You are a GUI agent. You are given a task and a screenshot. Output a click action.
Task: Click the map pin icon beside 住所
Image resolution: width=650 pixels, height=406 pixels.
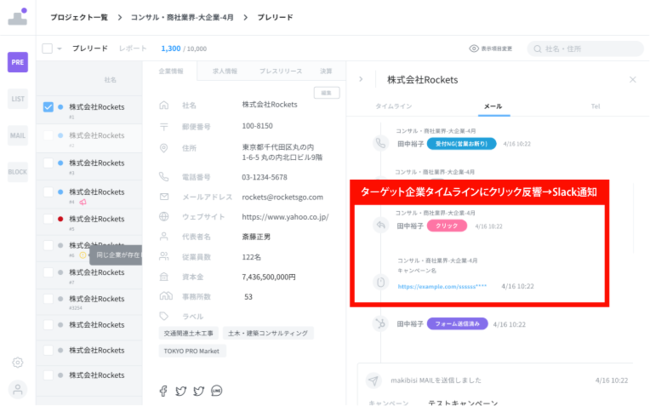(164, 148)
